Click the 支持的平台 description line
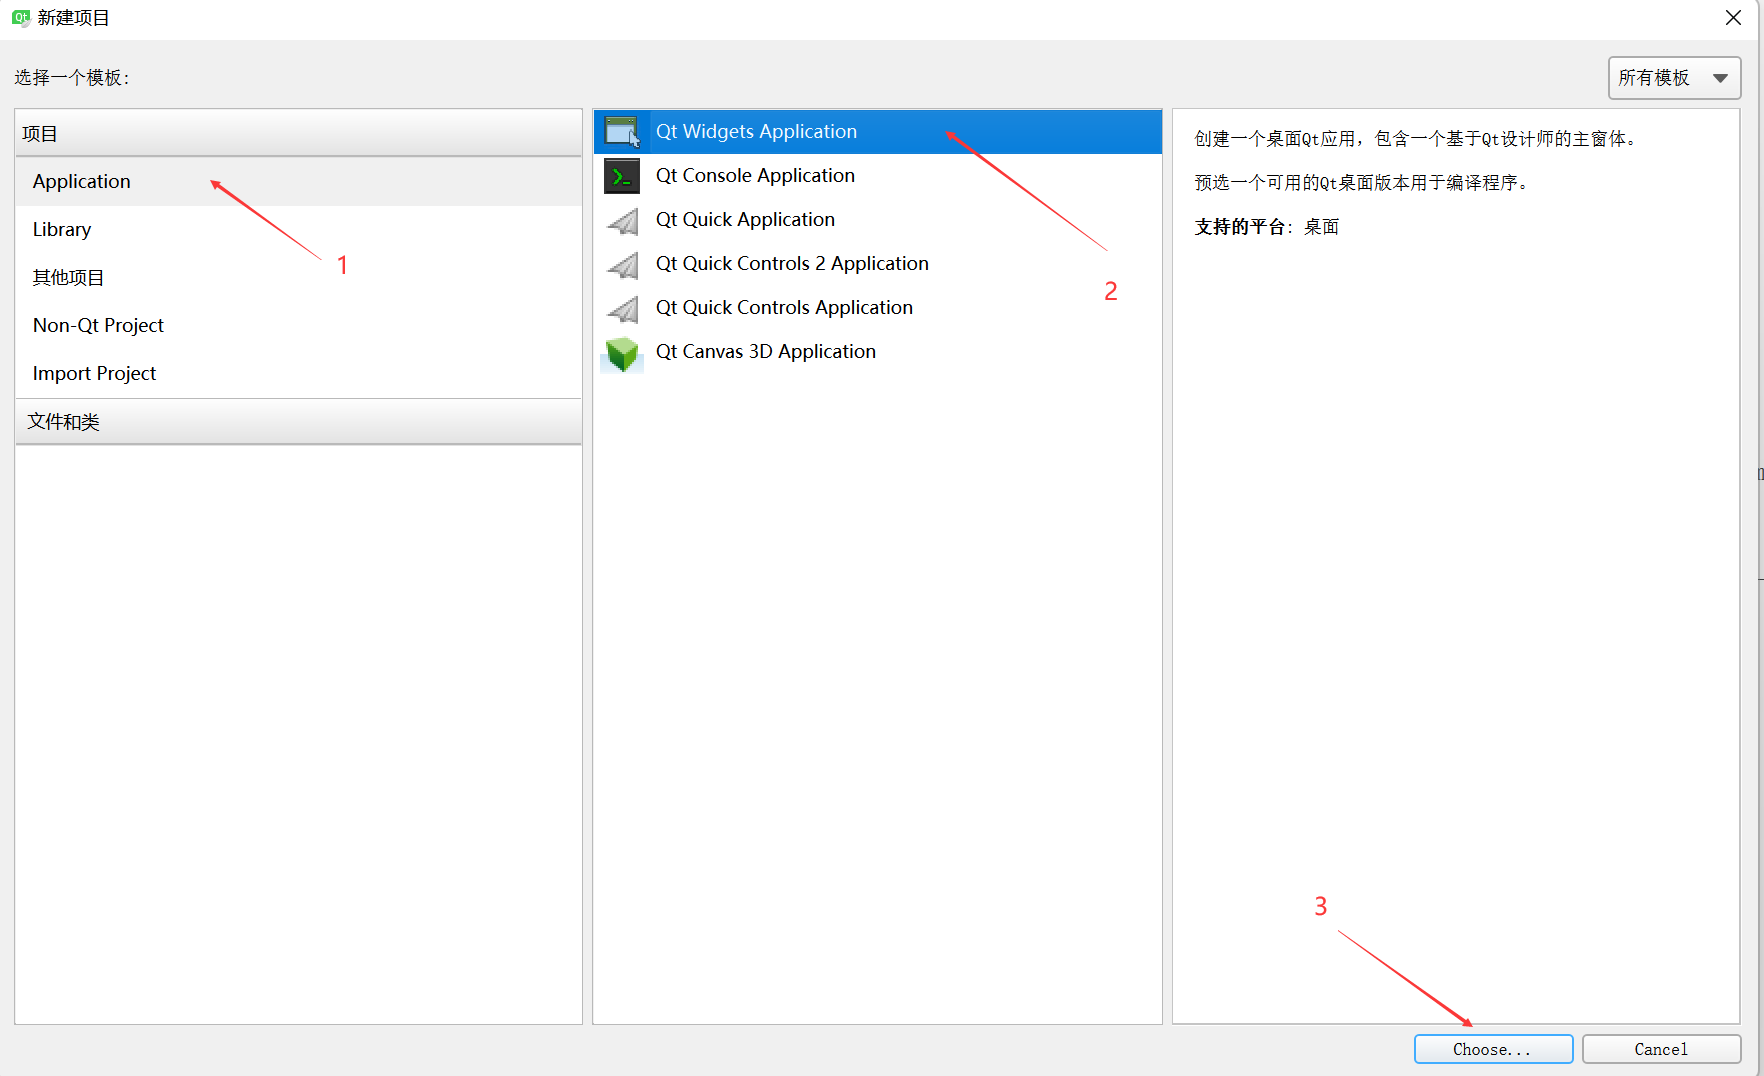Viewport: 1764px width, 1076px height. (x=1266, y=227)
